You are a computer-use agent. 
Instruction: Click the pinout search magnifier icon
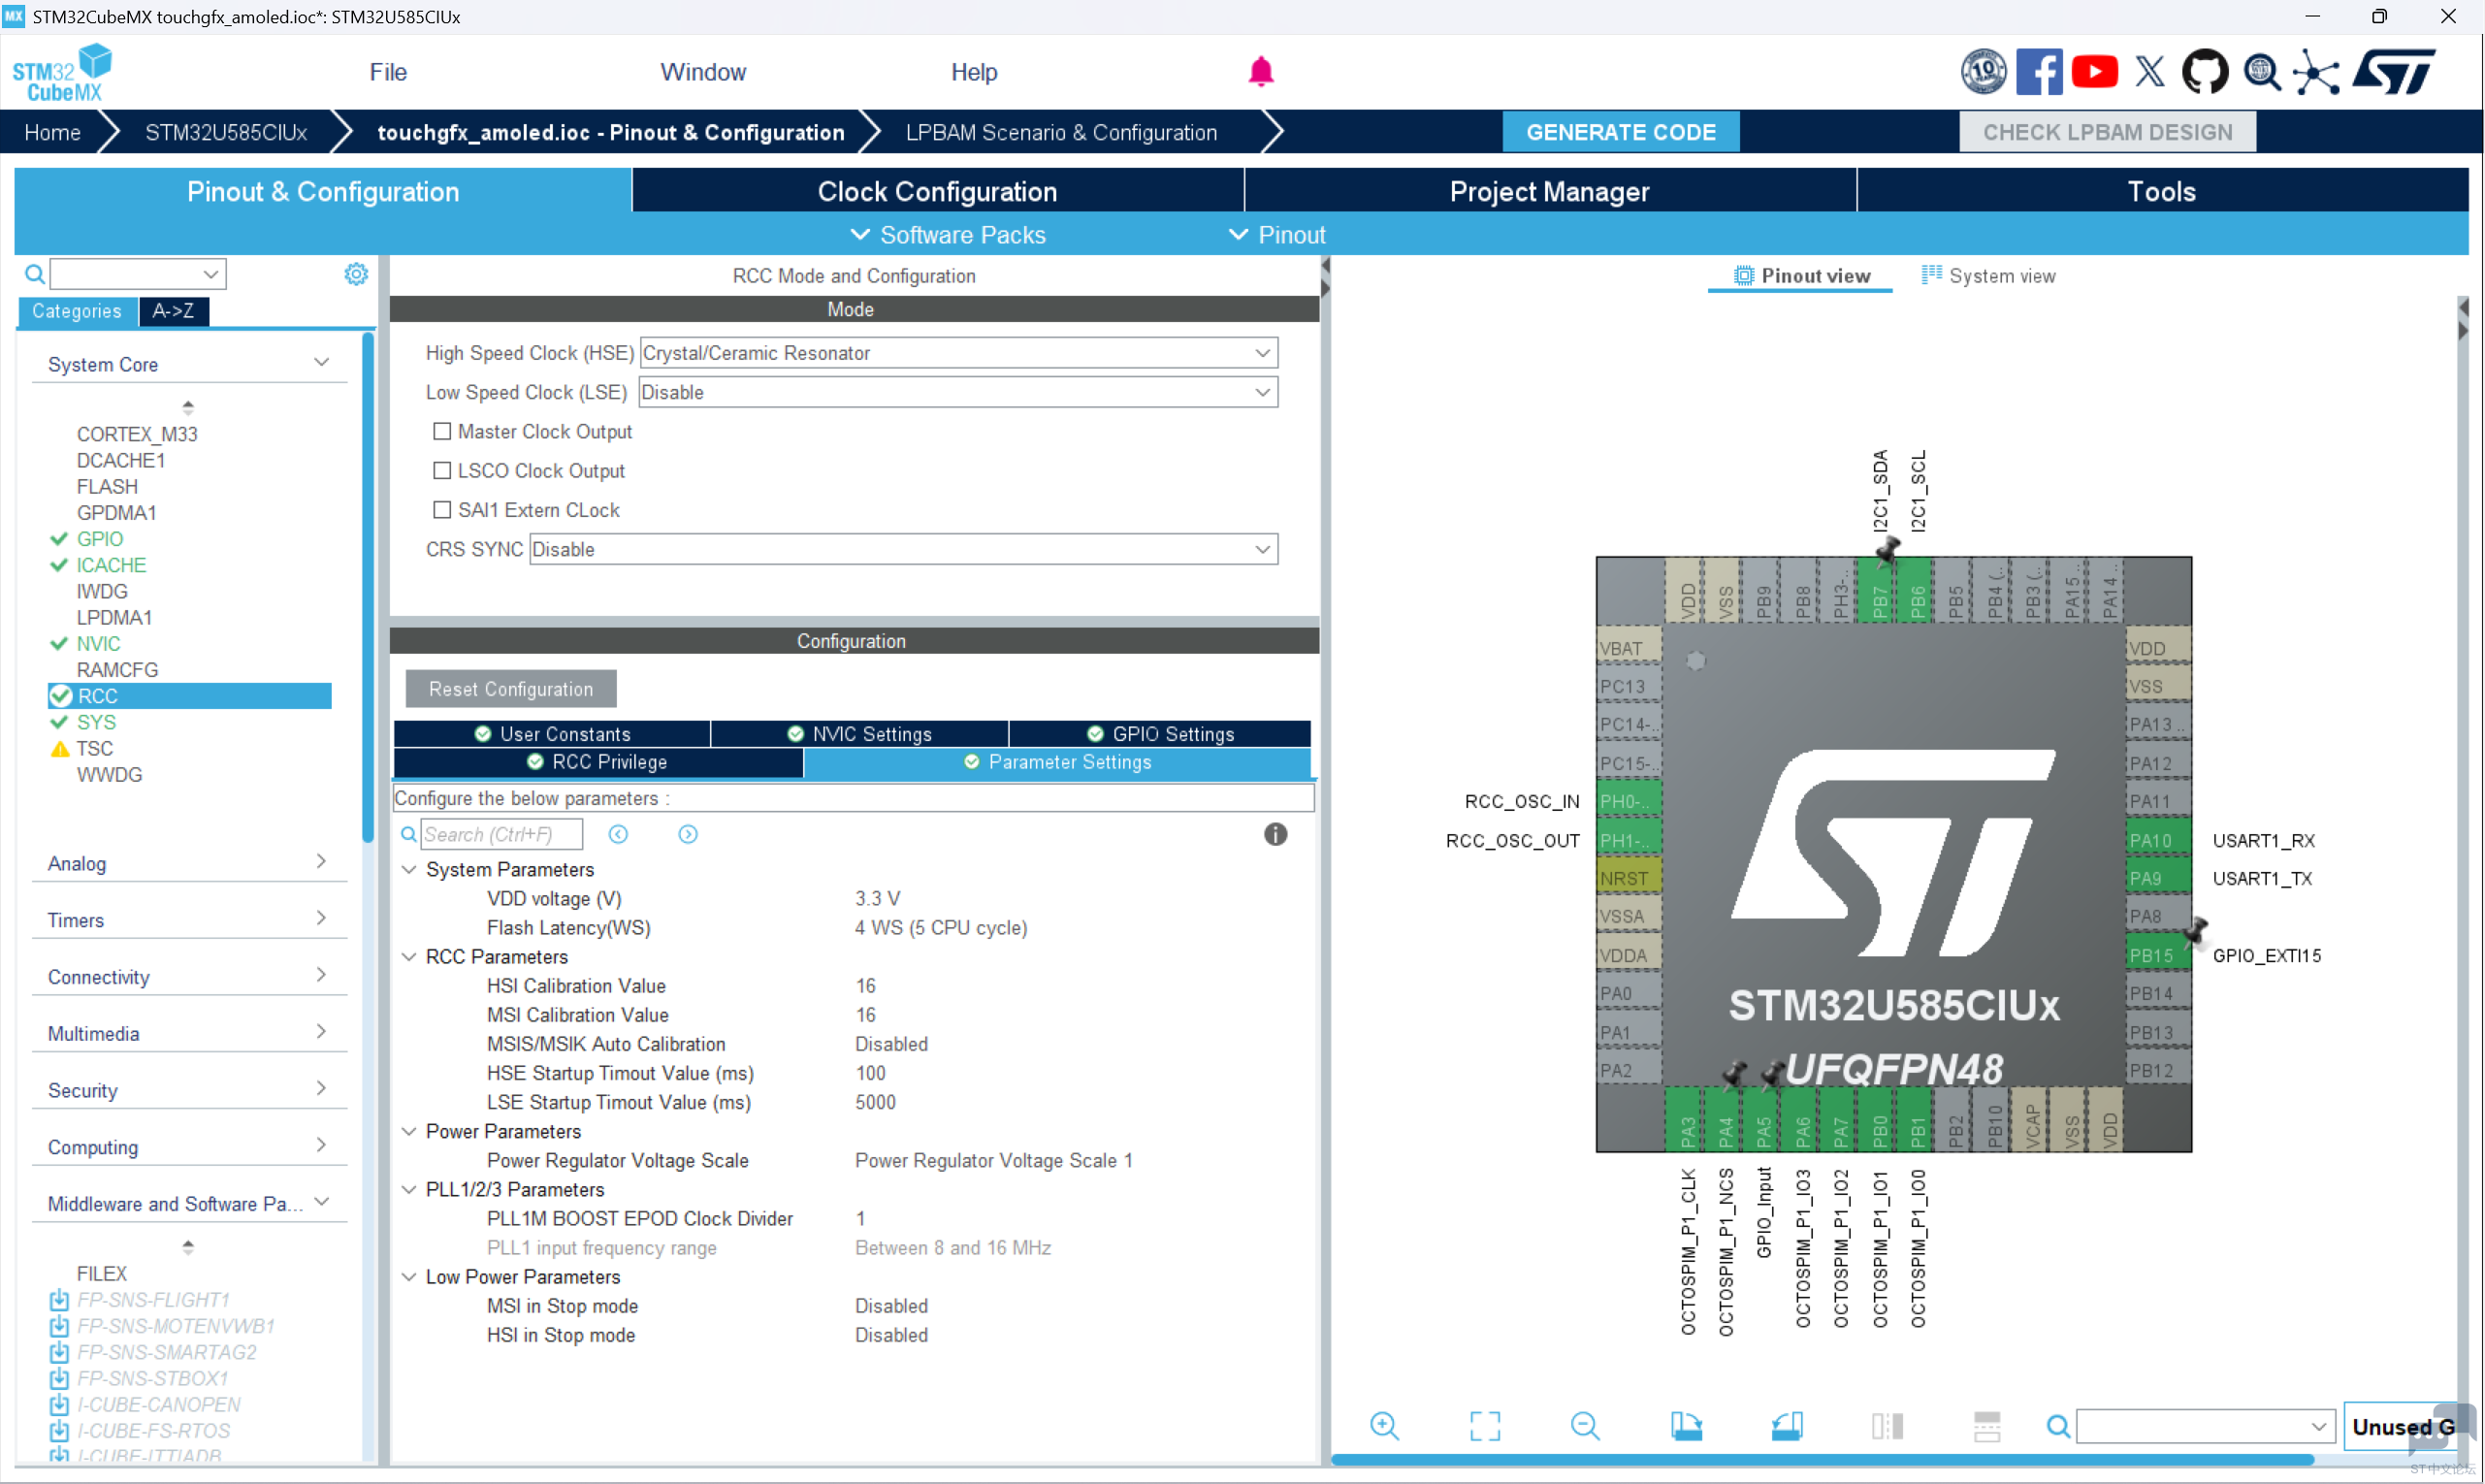[x=2058, y=1426]
